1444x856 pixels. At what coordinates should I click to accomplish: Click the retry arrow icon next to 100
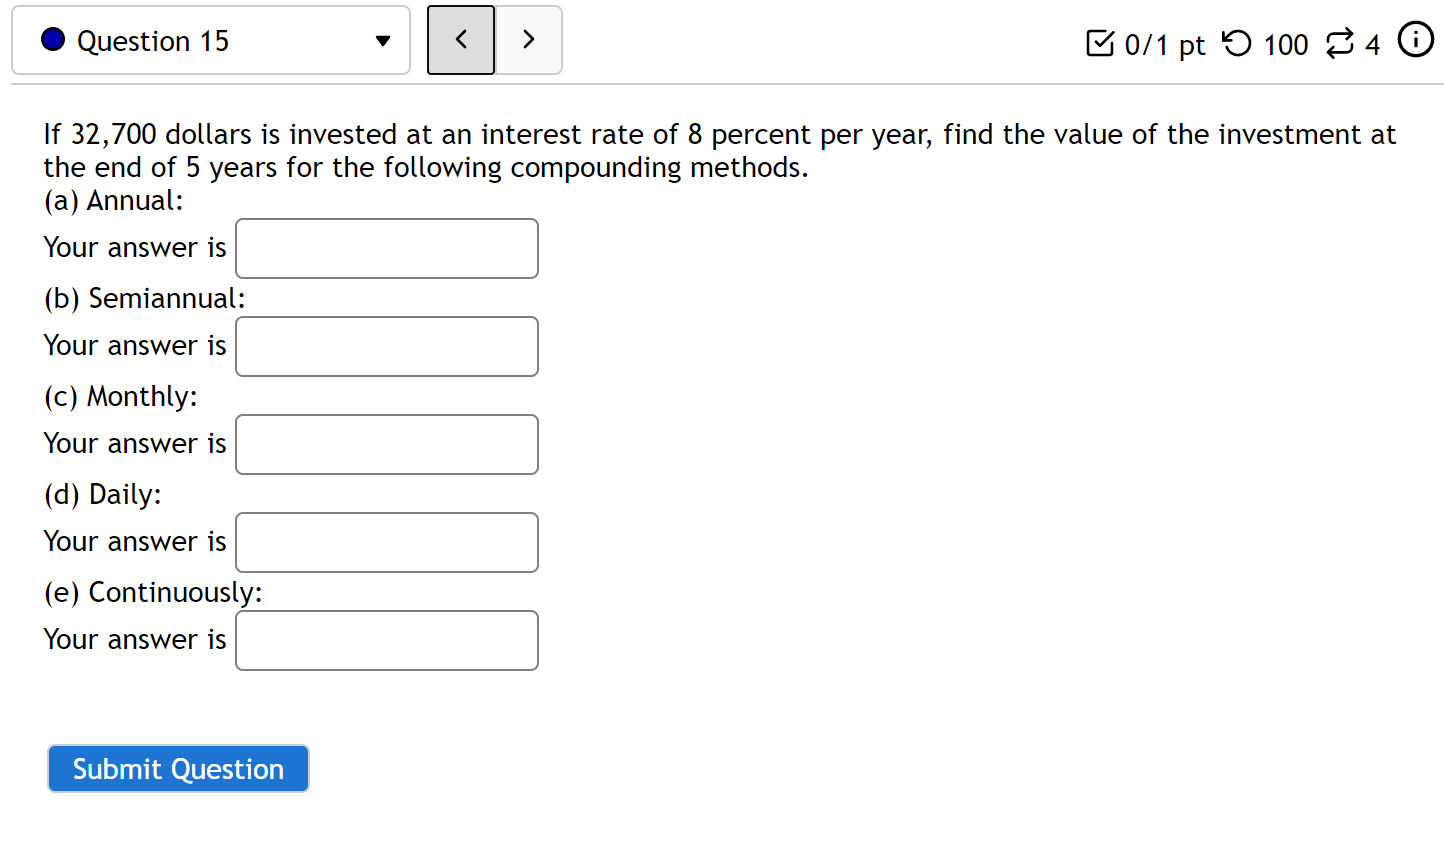pyautogui.click(x=1236, y=43)
